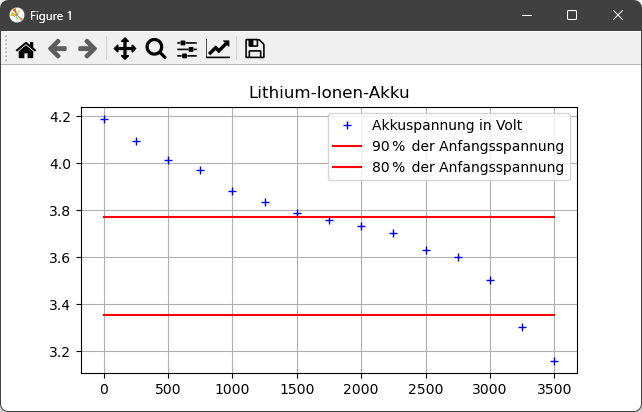Click the first data point at x equals 0

[104, 119]
